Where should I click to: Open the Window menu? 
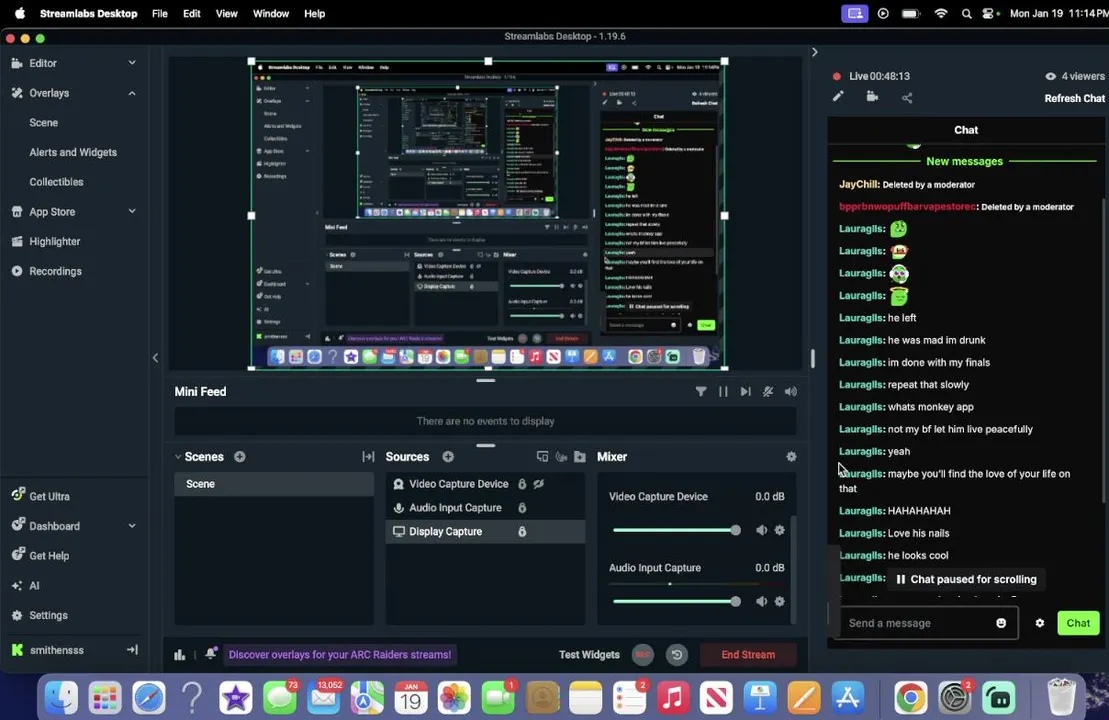(x=271, y=13)
